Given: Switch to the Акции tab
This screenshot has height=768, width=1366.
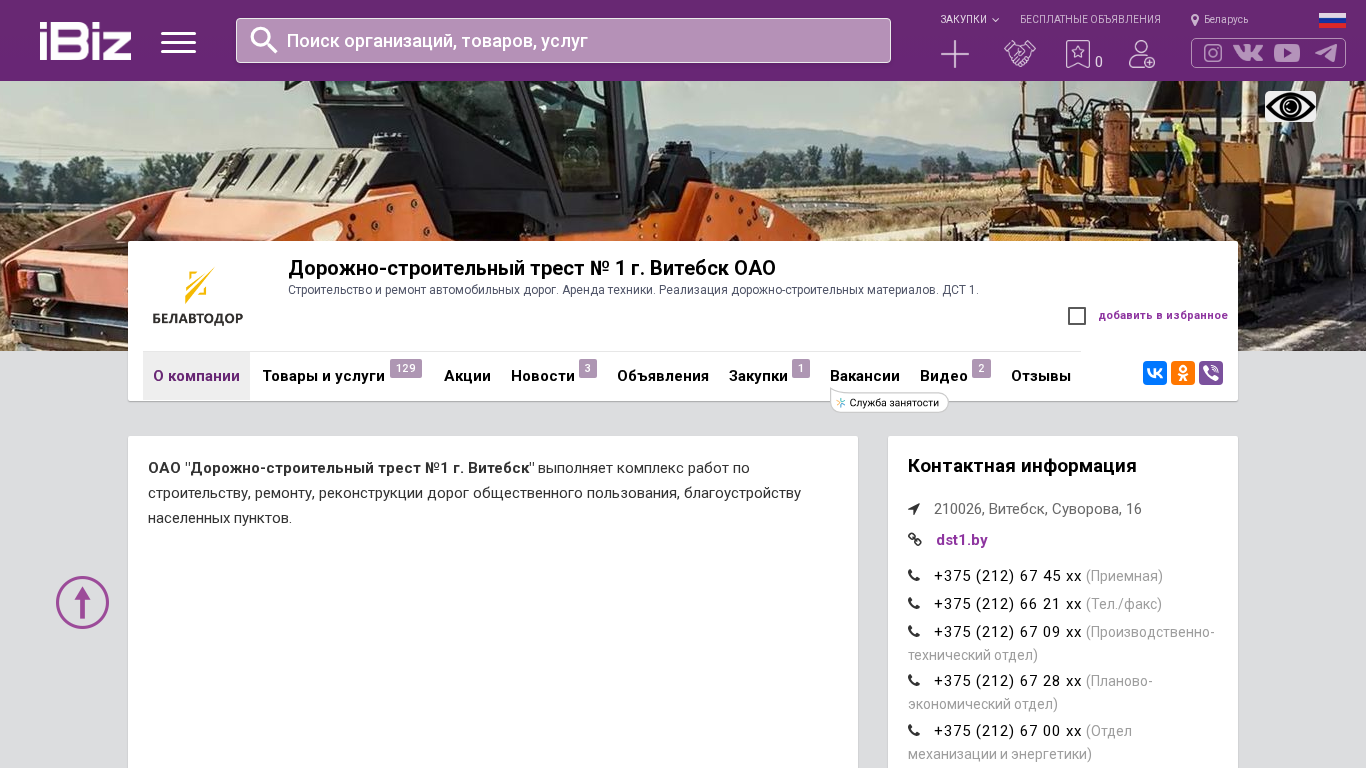Looking at the screenshot, I should point(467,376).
